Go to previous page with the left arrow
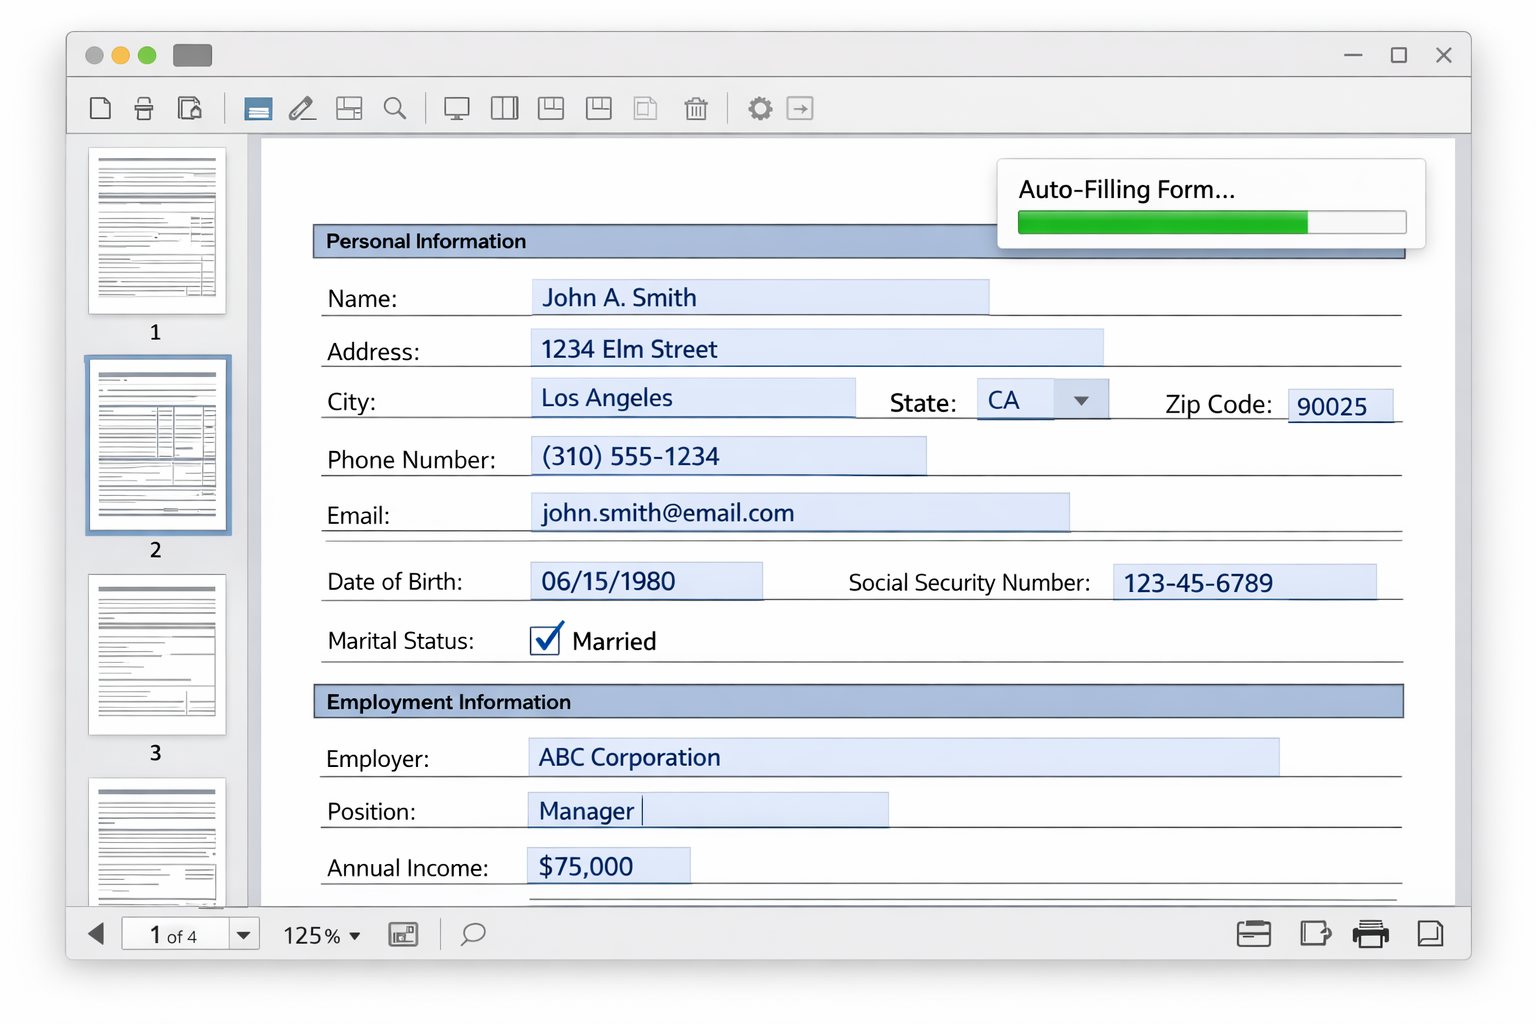Screen dimensions: 1536x1024 (96, 934)
